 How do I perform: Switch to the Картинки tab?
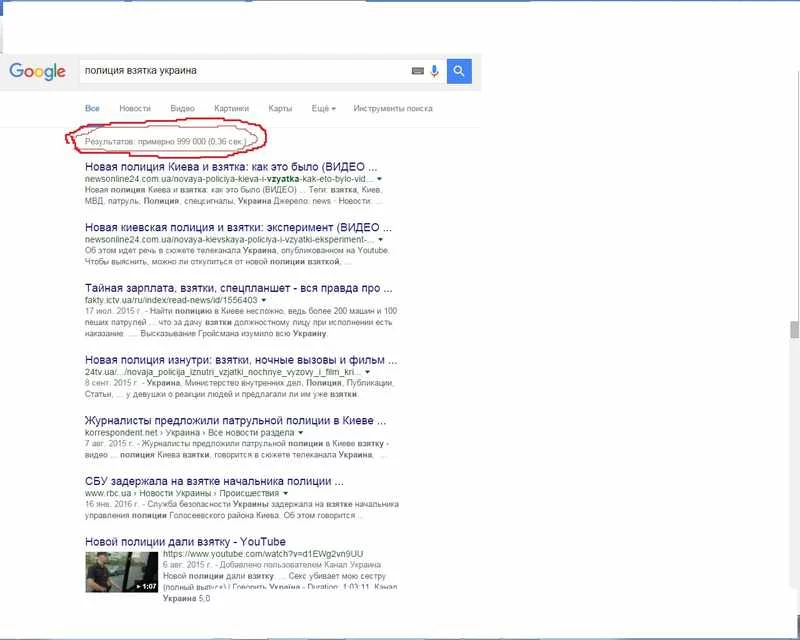click(231, 108)
